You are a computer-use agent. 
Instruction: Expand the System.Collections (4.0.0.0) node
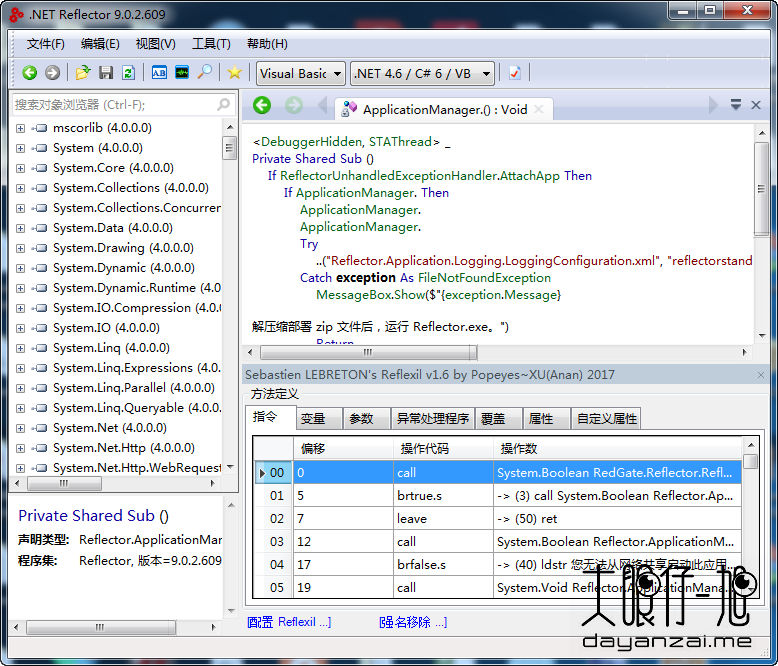tap(20, 189)
